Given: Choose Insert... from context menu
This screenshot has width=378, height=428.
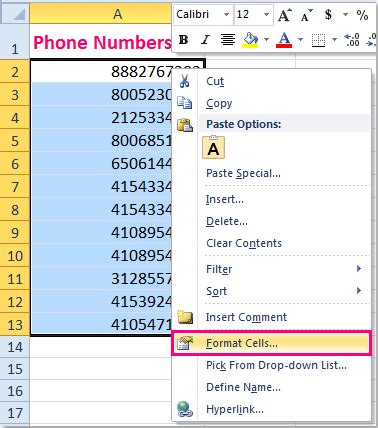Looking at the screenshot, I should [x=271, y=199].
